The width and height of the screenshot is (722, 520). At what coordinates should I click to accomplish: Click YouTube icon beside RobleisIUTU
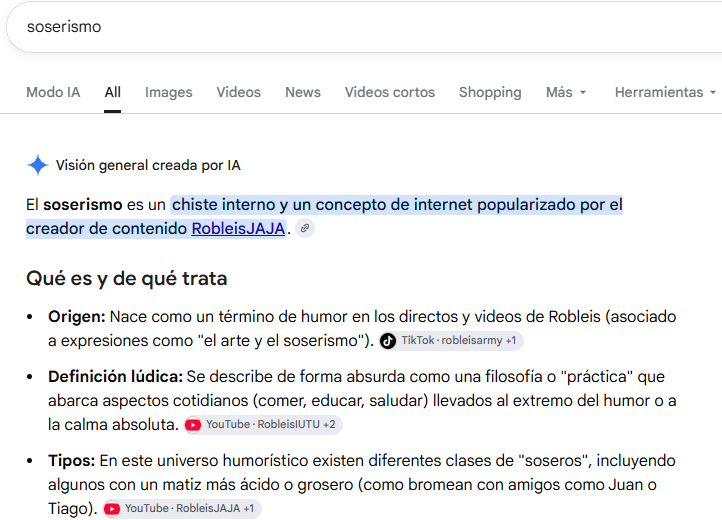coord(193,425)
